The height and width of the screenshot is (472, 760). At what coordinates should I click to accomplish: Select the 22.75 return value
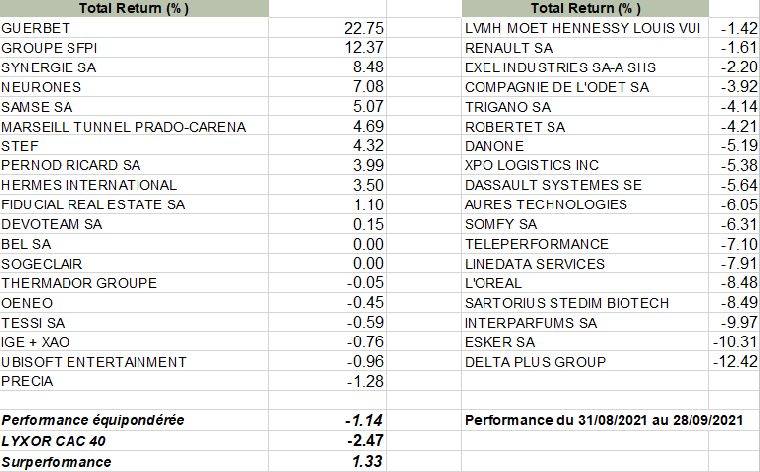click(x=364, y=28)
